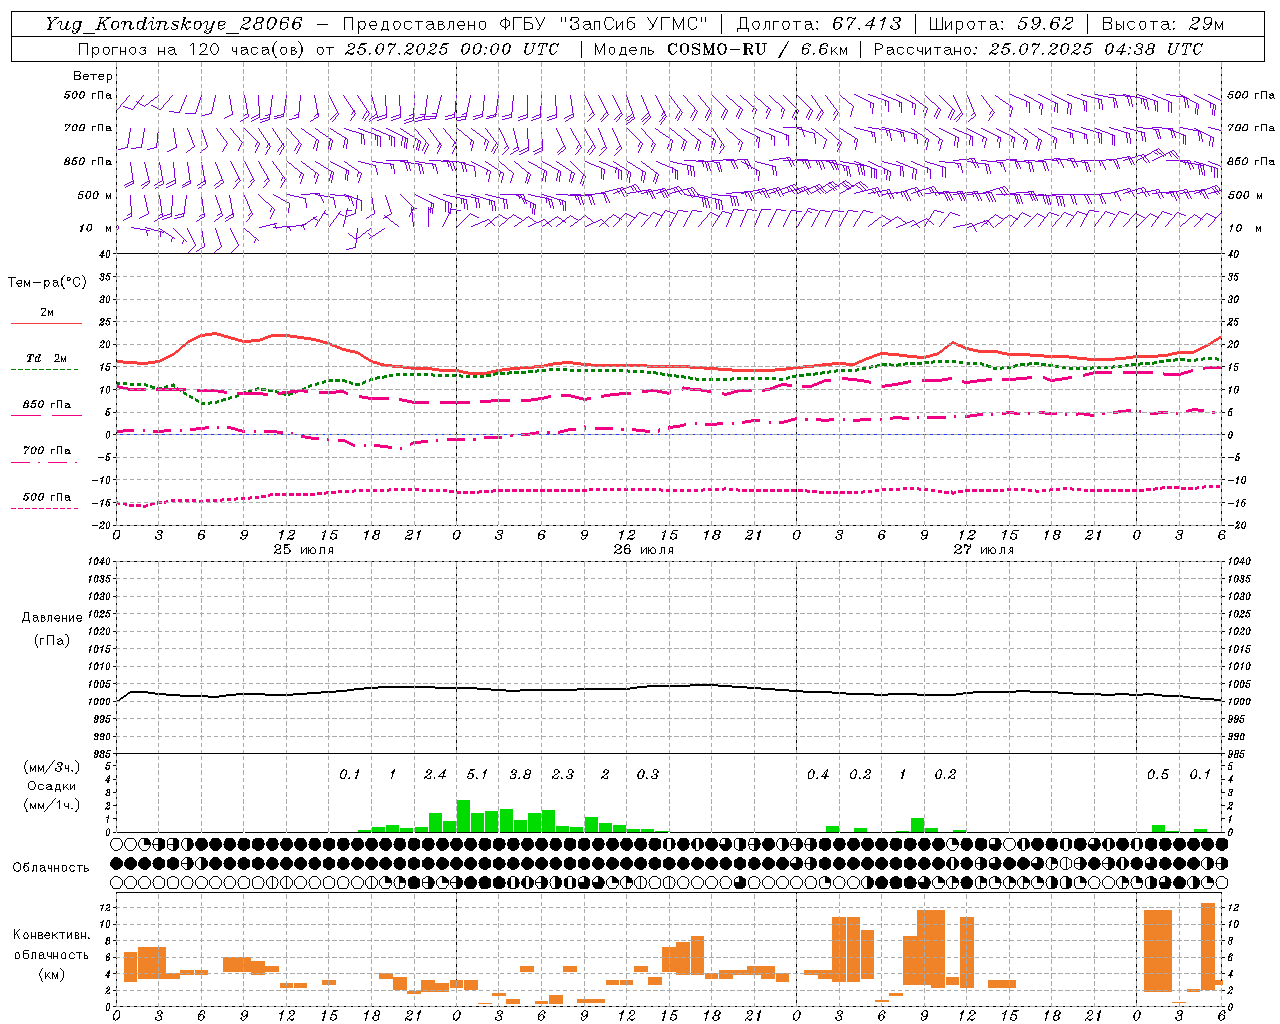This screenshot has height=1024, width=1280.
Task: Click the Давление pressure panel label
Action: (51, 618)
